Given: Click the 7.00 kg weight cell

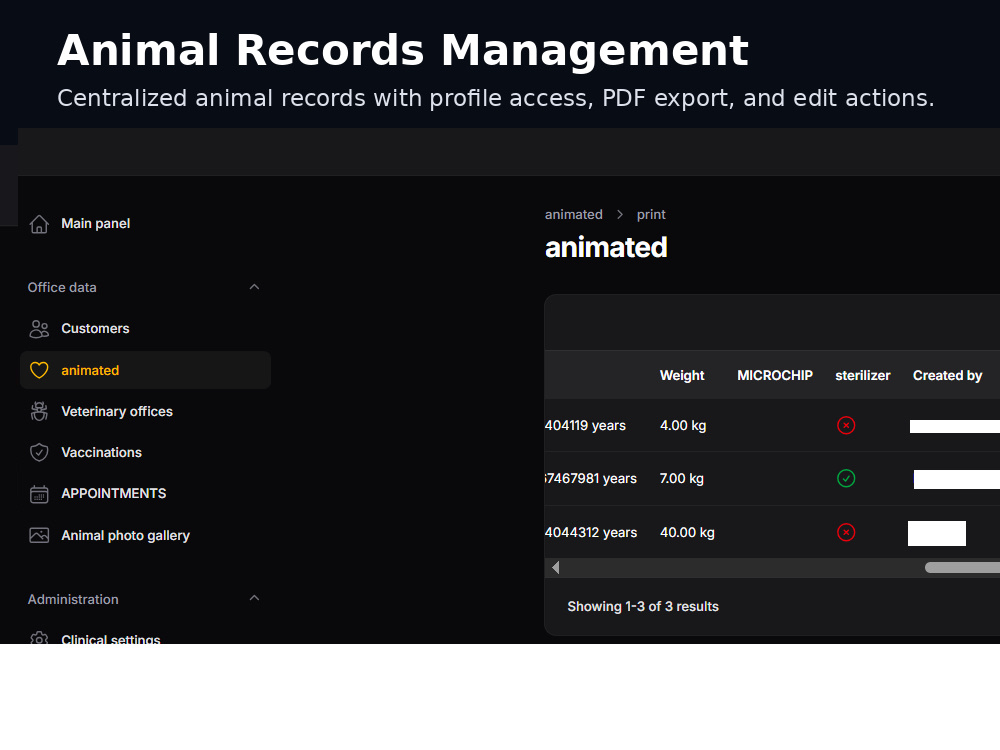Looking at the screenshot, I should pos(682,478).
